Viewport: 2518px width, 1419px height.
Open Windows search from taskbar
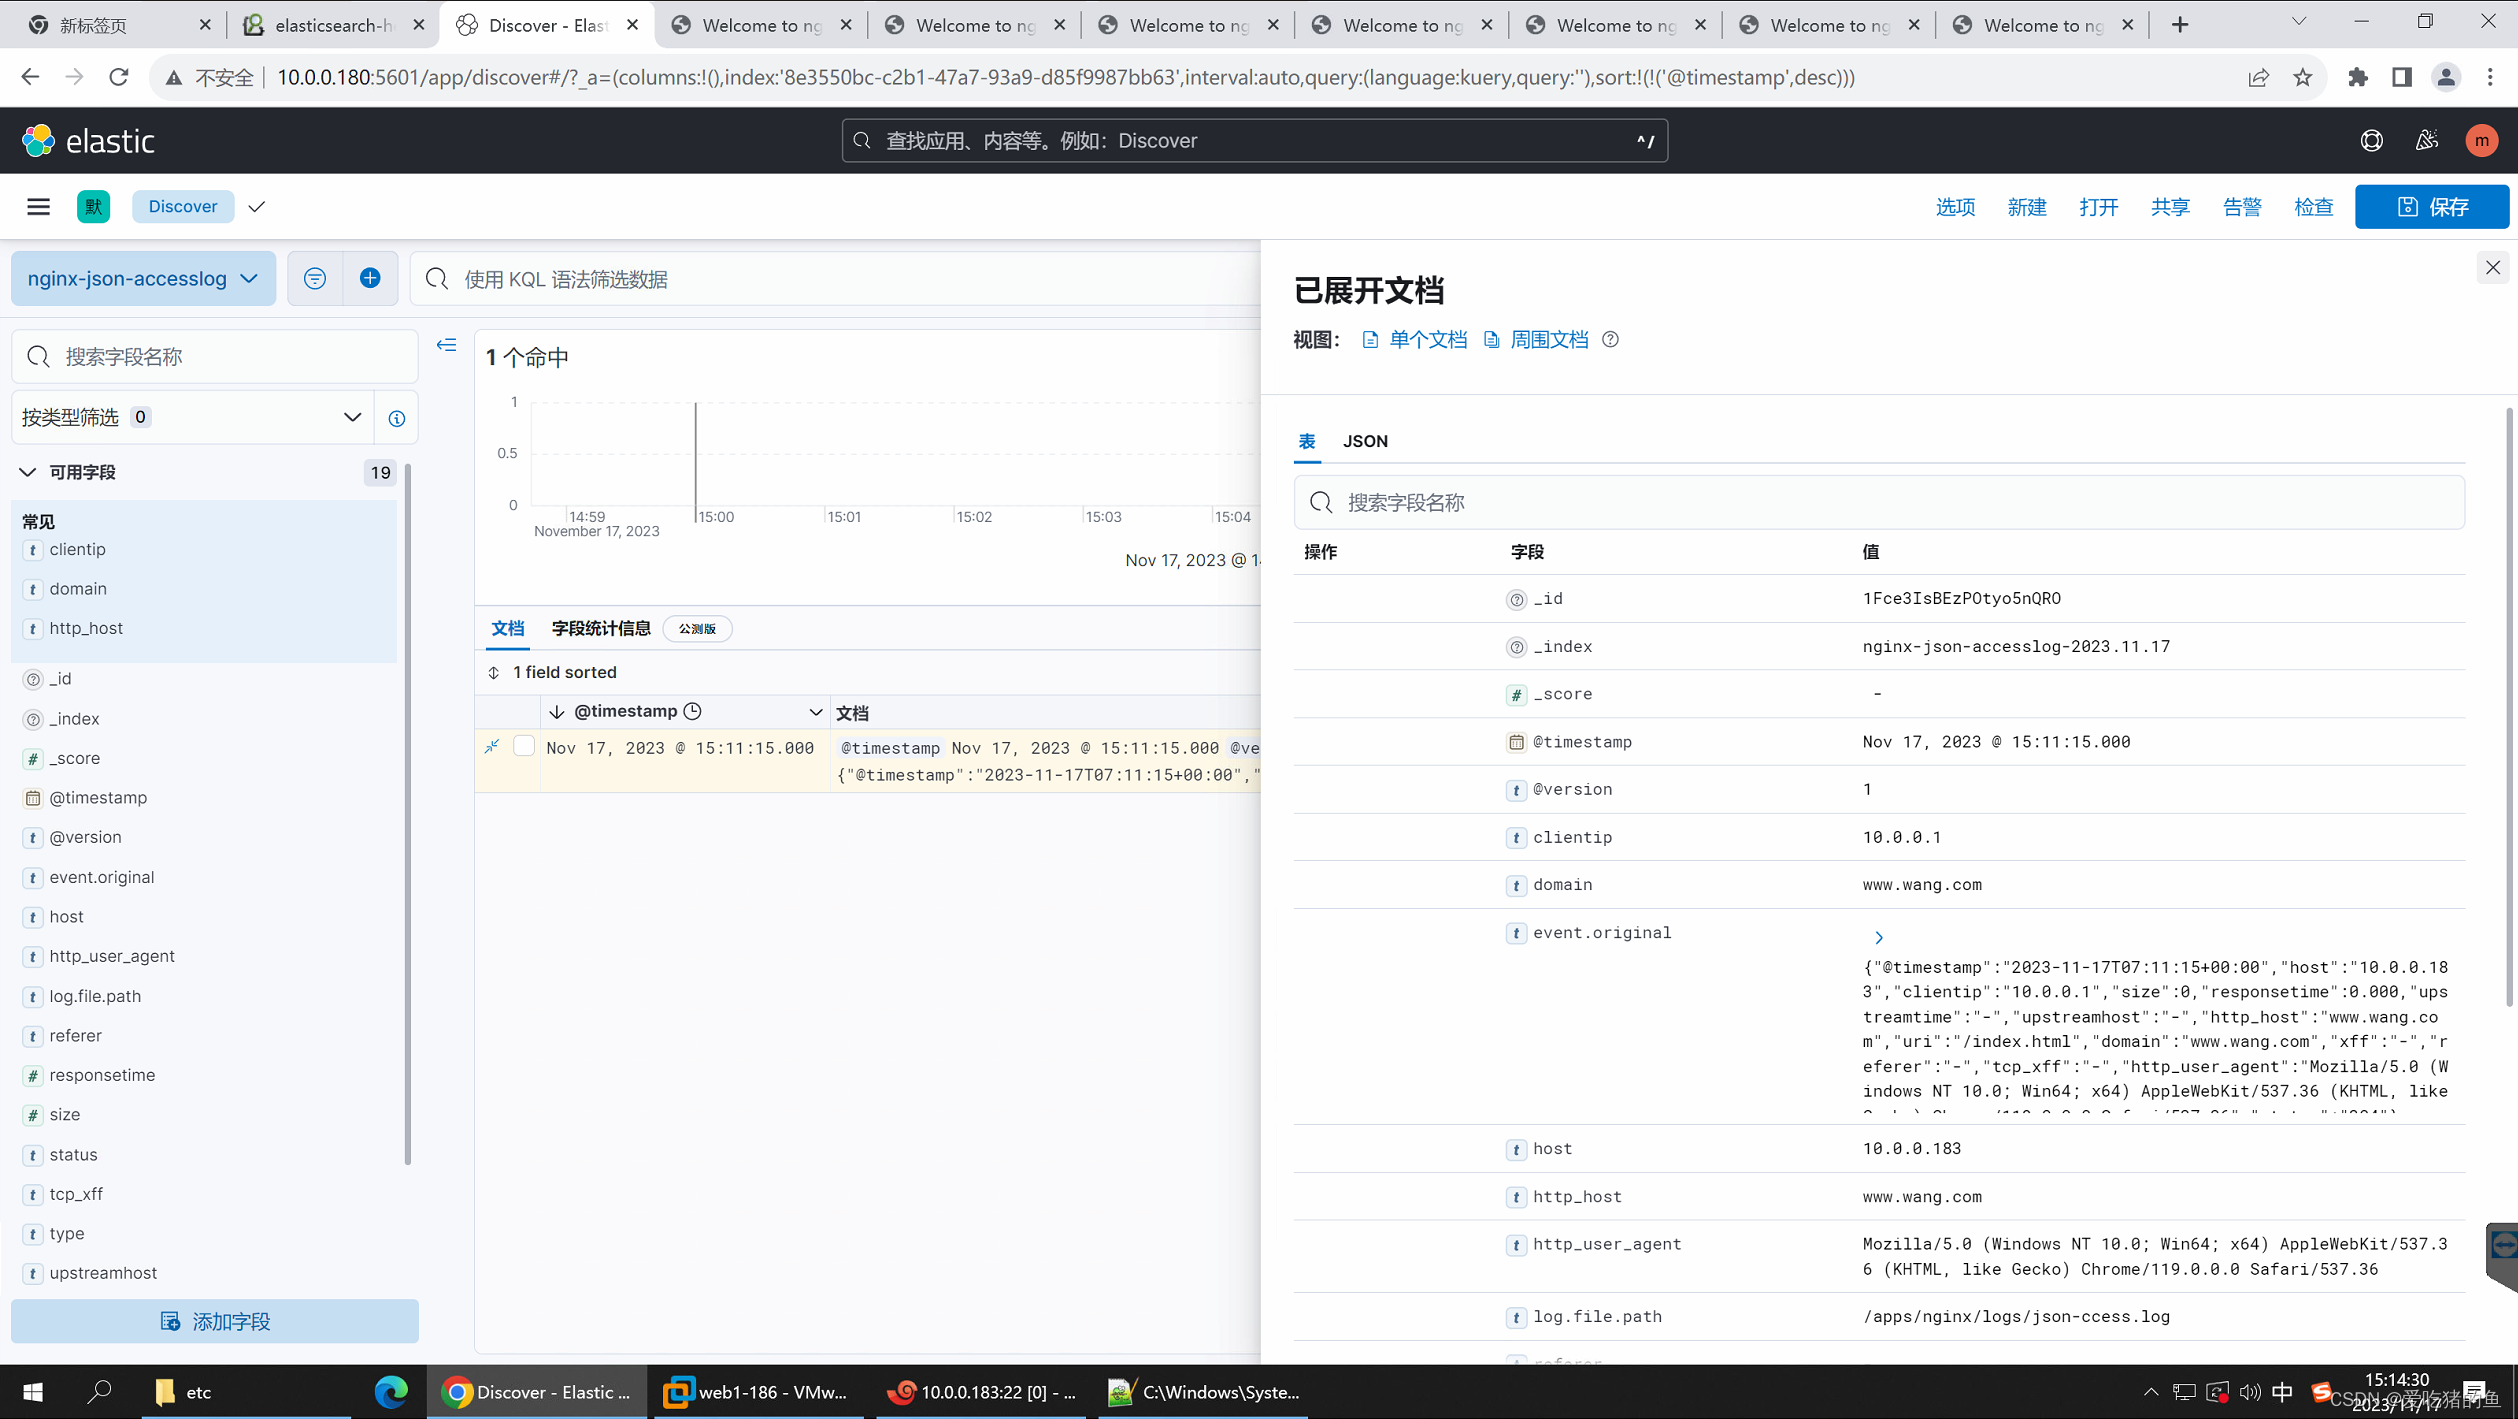99,1391
